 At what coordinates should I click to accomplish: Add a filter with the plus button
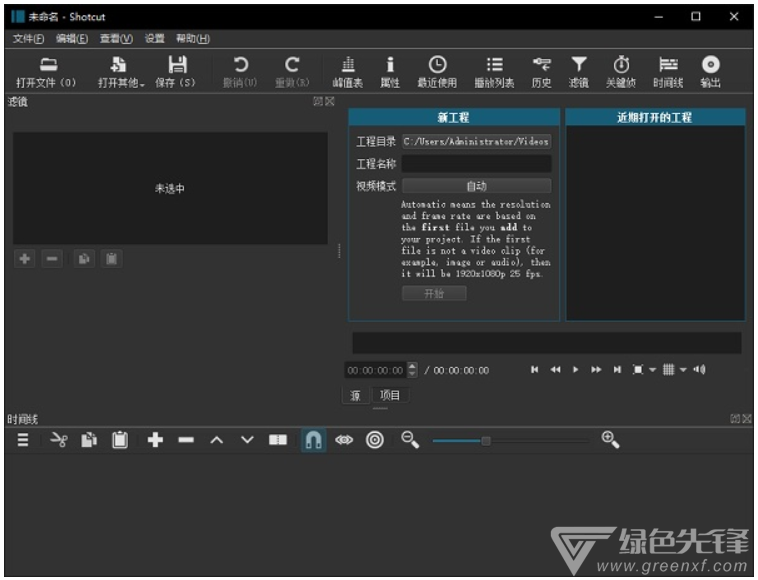[x=25, y=259]
